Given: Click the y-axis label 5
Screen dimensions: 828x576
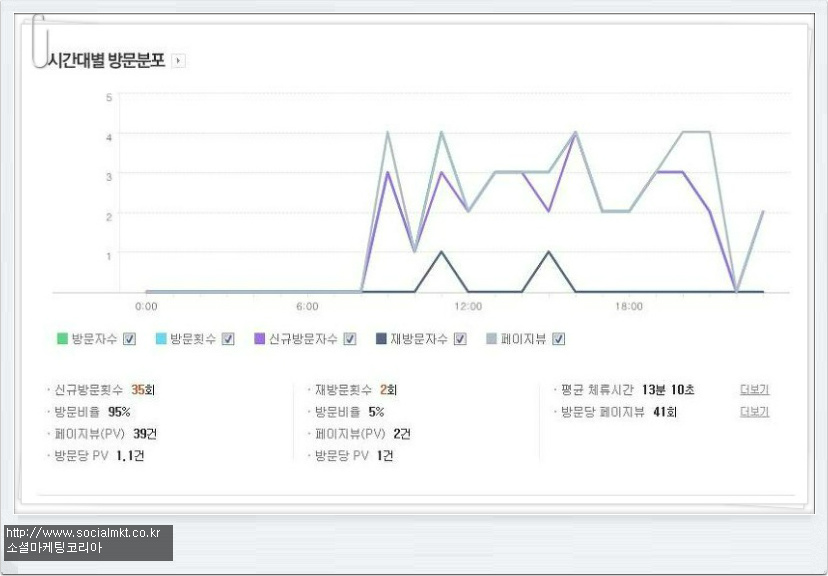Looking at the screenshot, I should [109, 98].
